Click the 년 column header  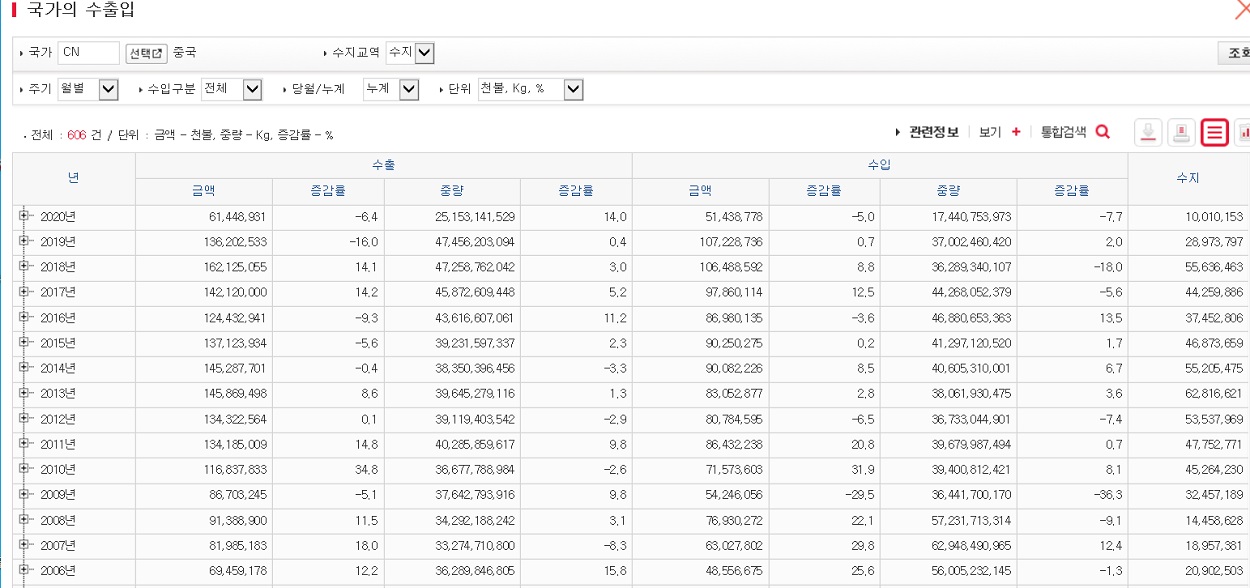[x=74, y=178]
